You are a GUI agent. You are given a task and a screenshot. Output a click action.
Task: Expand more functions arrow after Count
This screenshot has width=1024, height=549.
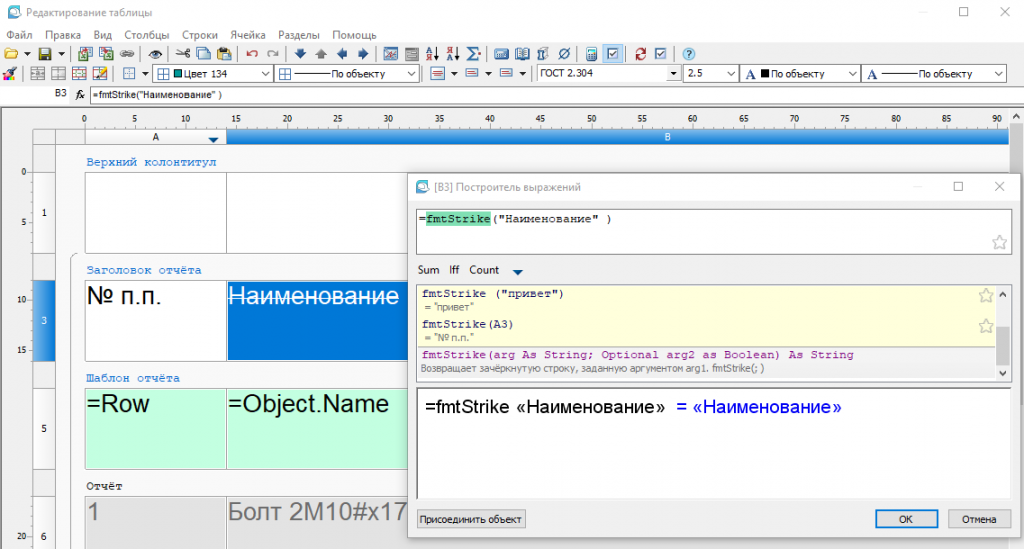517,272
